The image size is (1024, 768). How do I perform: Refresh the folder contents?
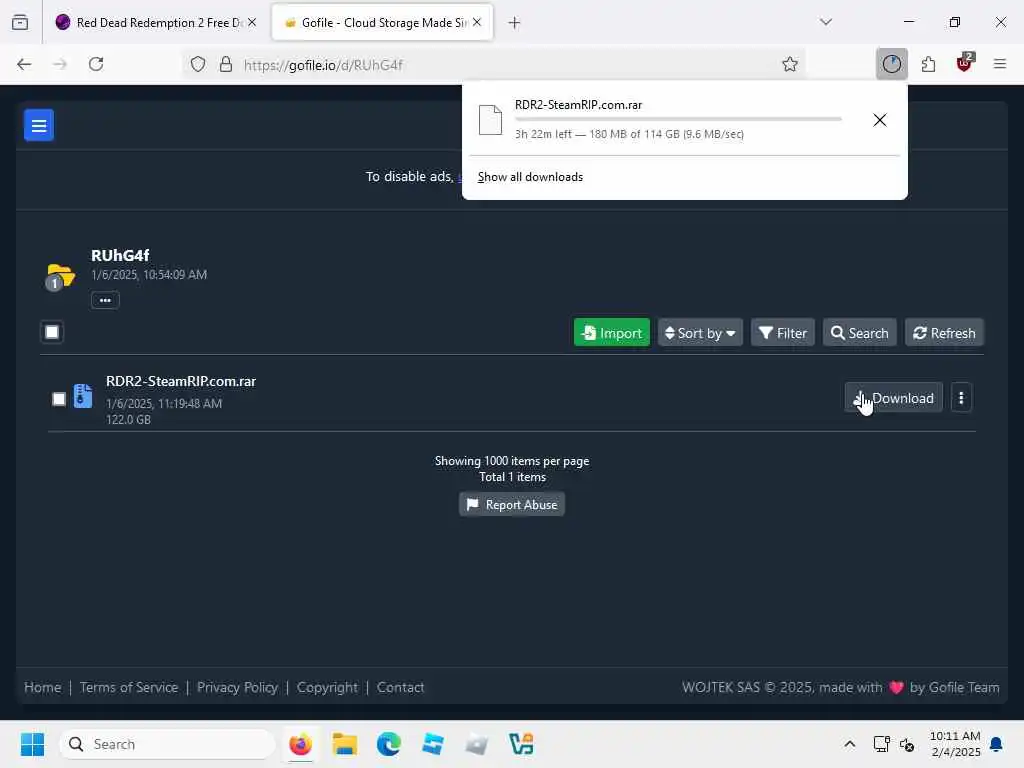[x=944, y=333]
